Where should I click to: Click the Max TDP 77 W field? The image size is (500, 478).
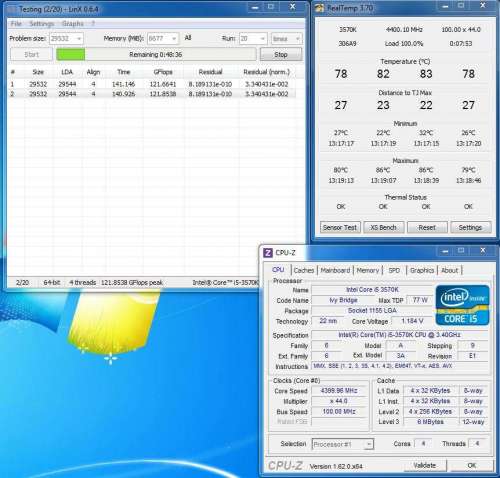coord(420,300)
